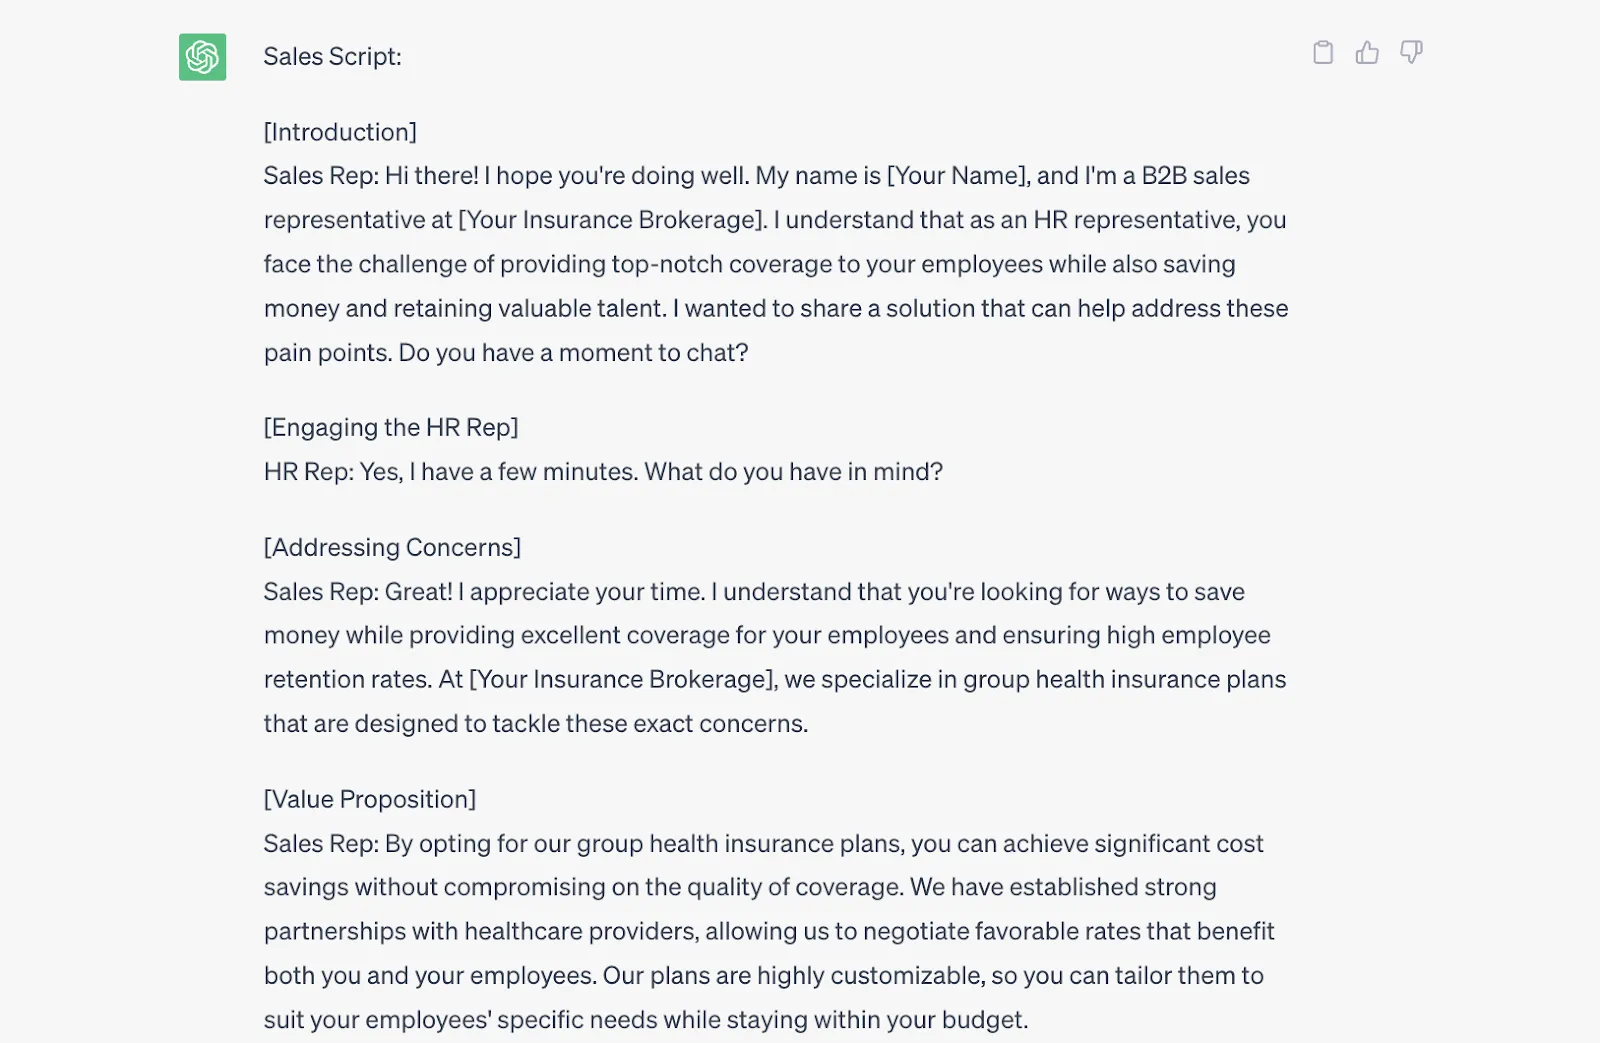The image size is (1600, 1043).
Task: Click the phrase "retention rates"
Action: tap(347, 680)
